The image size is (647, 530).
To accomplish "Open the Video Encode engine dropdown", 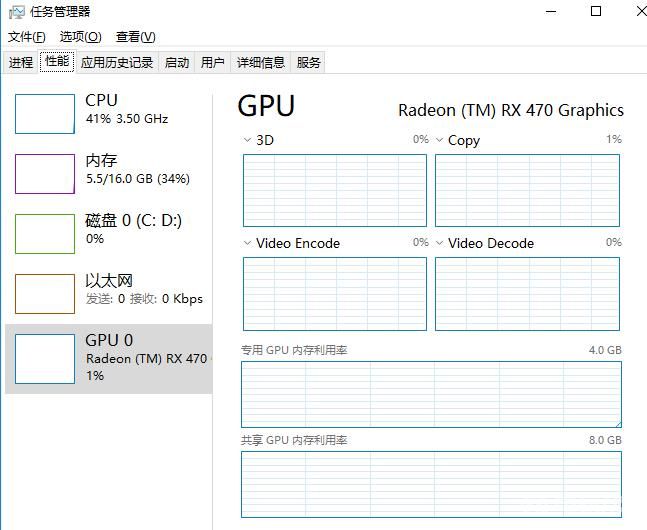I will coord(247,243).
